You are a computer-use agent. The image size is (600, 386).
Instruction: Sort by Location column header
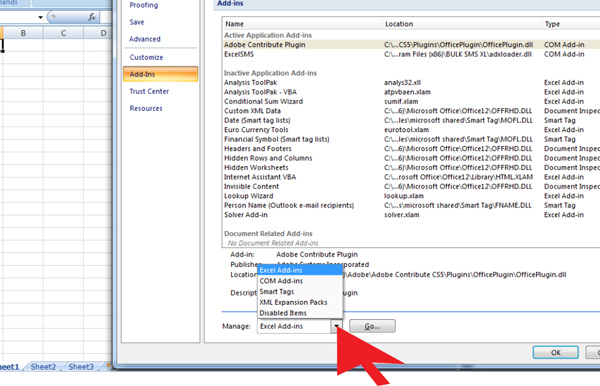coord(462,24)
